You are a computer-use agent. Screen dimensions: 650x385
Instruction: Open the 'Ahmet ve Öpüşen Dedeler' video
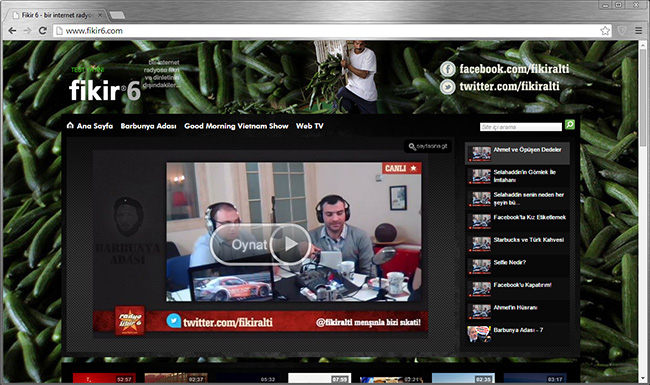(517, 153)
